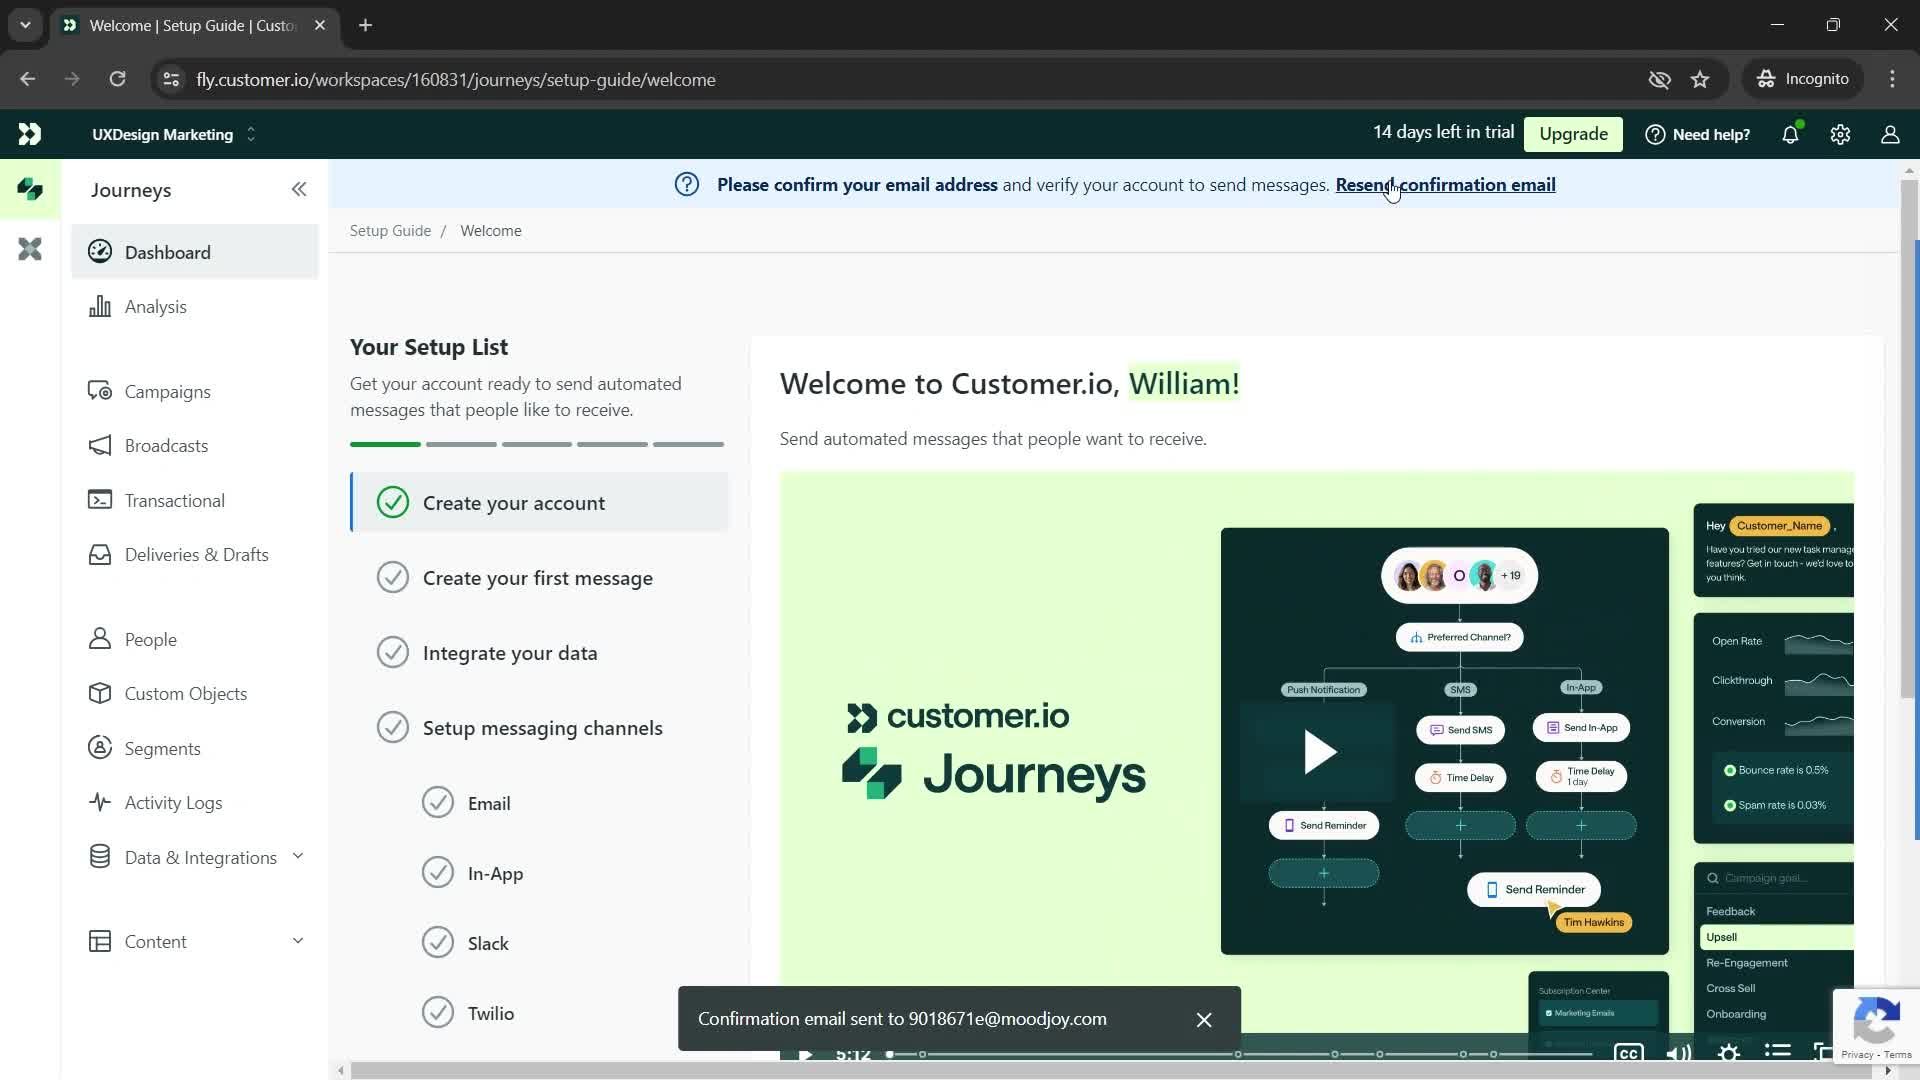Toggle the Create your account checkbox

393,502
